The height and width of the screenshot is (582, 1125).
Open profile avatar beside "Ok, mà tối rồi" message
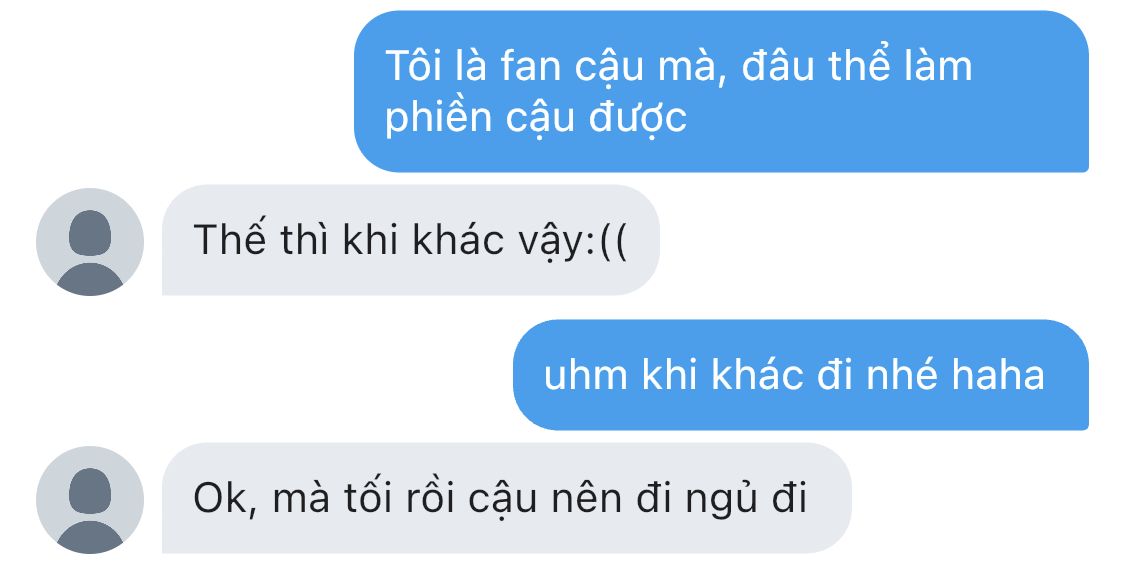pyautogui.click(x=90, y=499)
